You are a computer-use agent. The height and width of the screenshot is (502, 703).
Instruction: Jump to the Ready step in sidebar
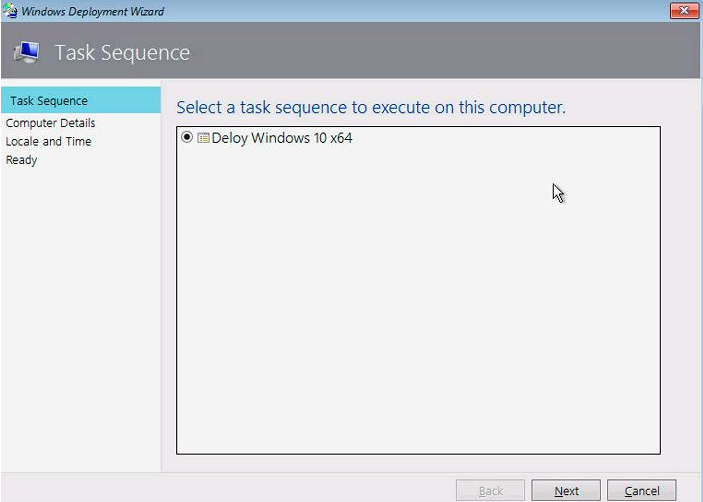tap(21, 160)
